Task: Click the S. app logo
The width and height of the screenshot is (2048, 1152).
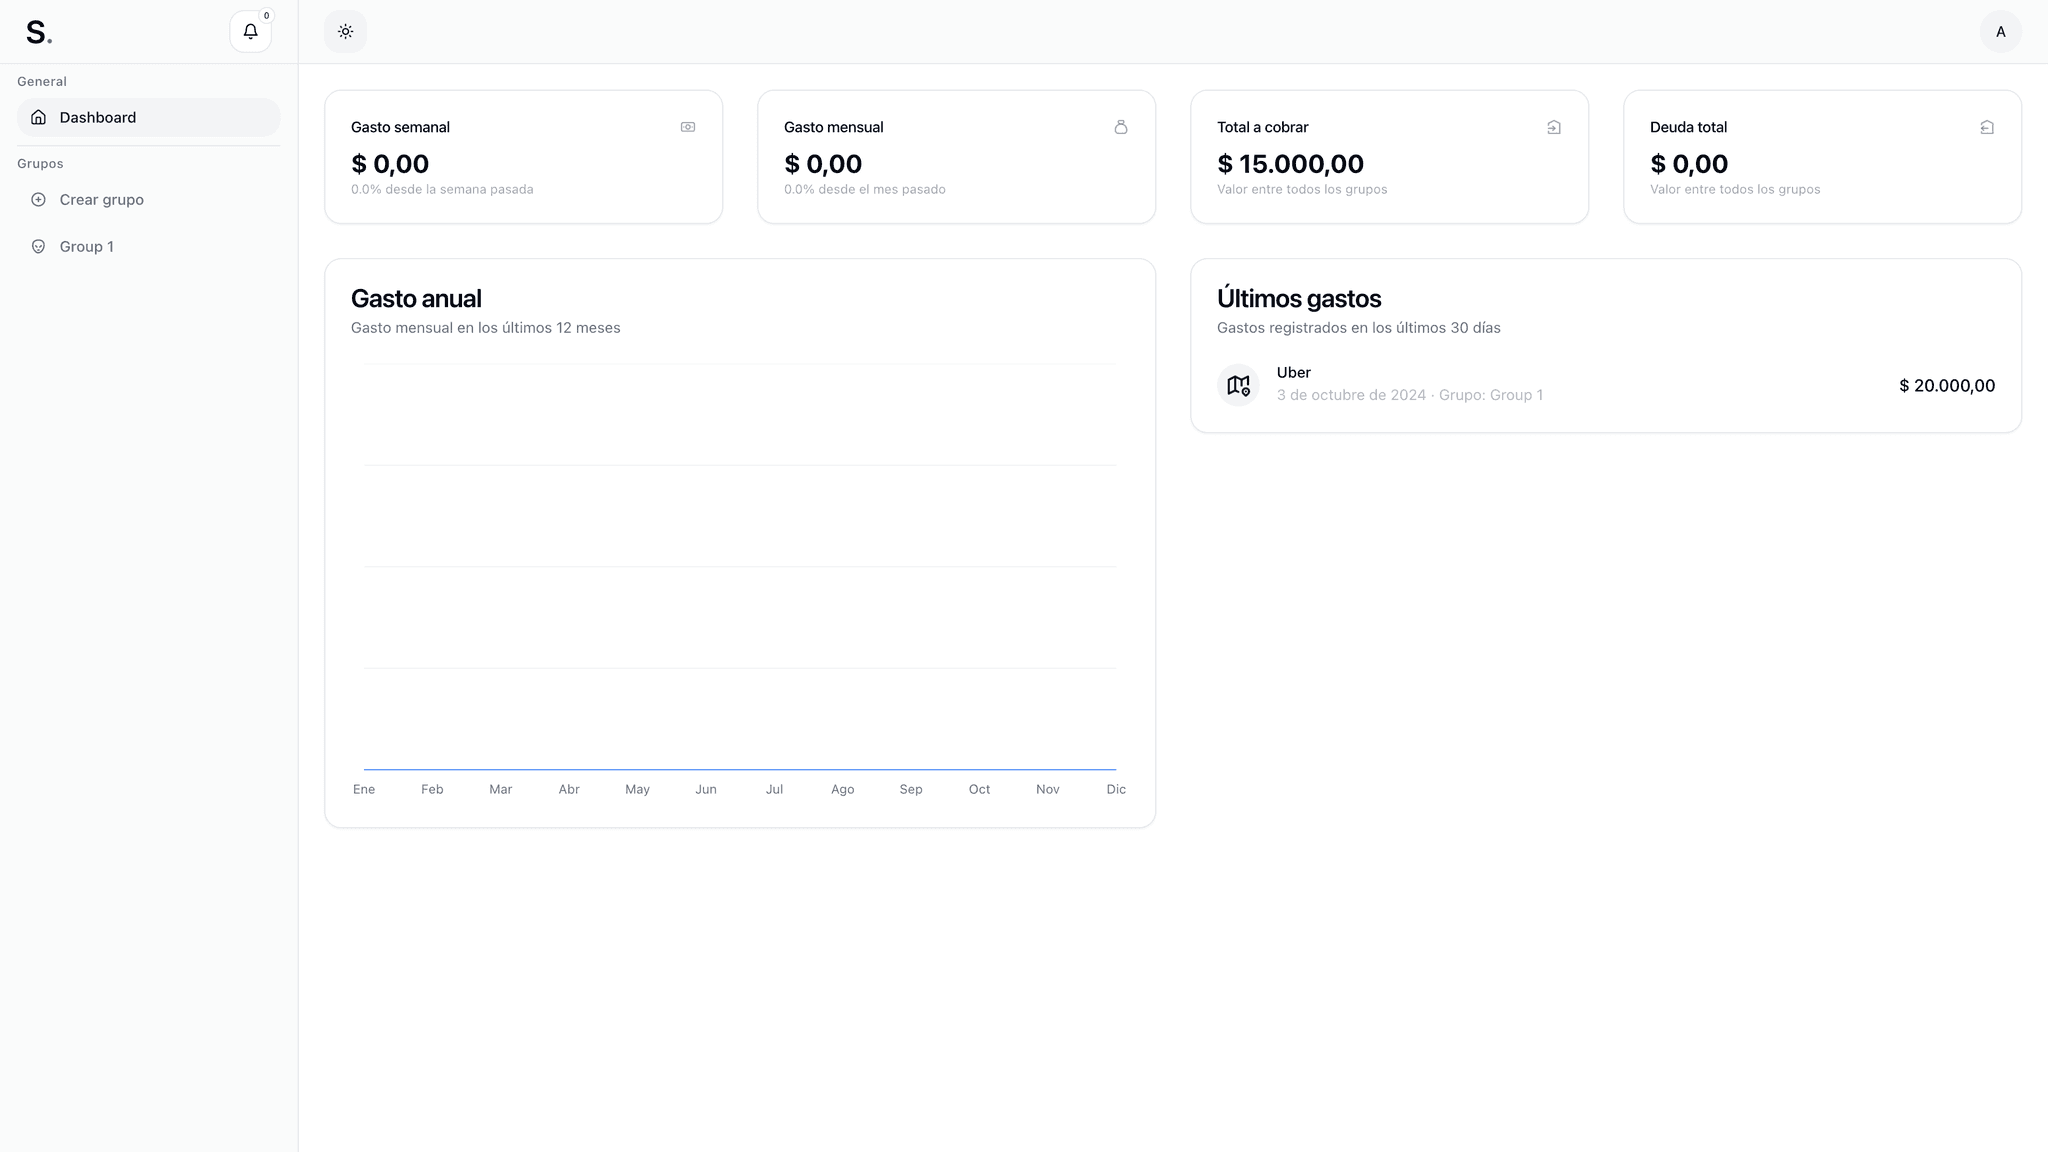Action: (38, 32)
